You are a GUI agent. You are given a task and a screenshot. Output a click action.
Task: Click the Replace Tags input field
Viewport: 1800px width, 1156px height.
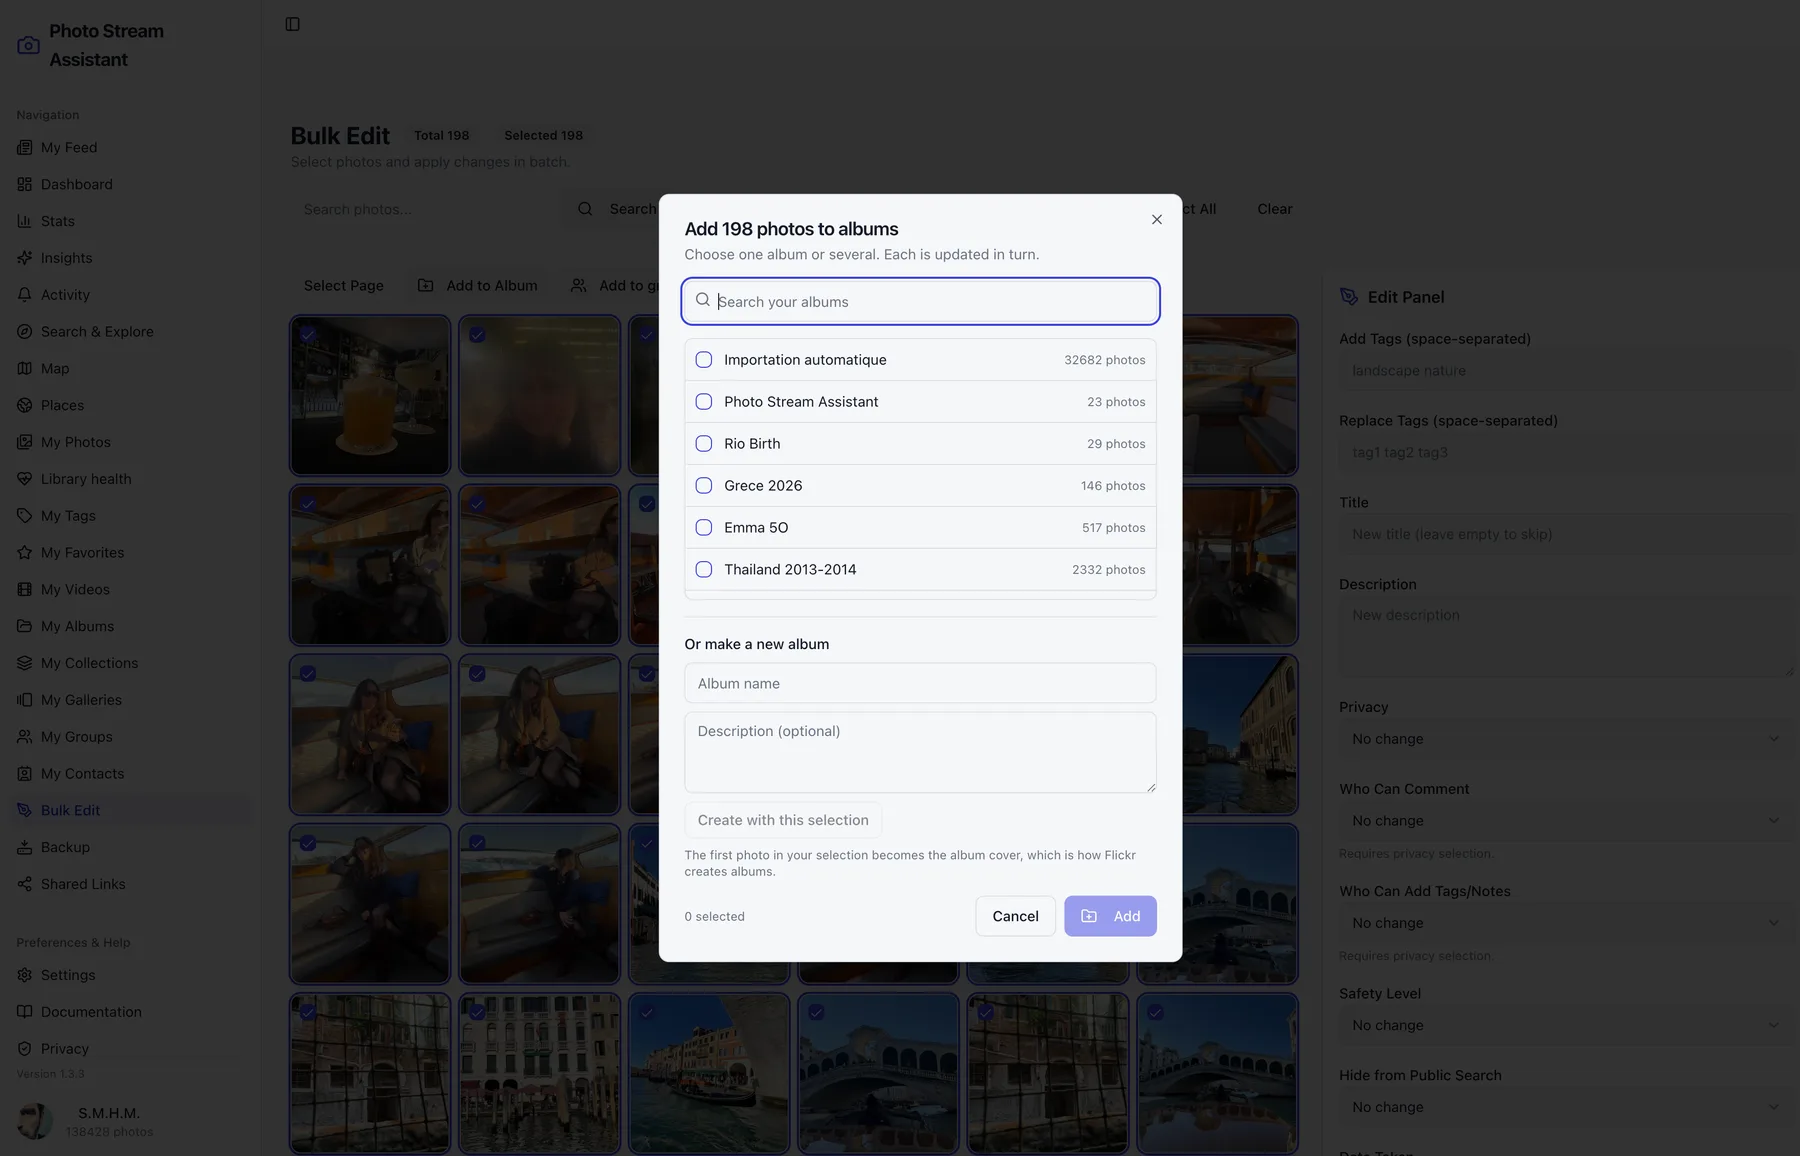[1566, 453]
